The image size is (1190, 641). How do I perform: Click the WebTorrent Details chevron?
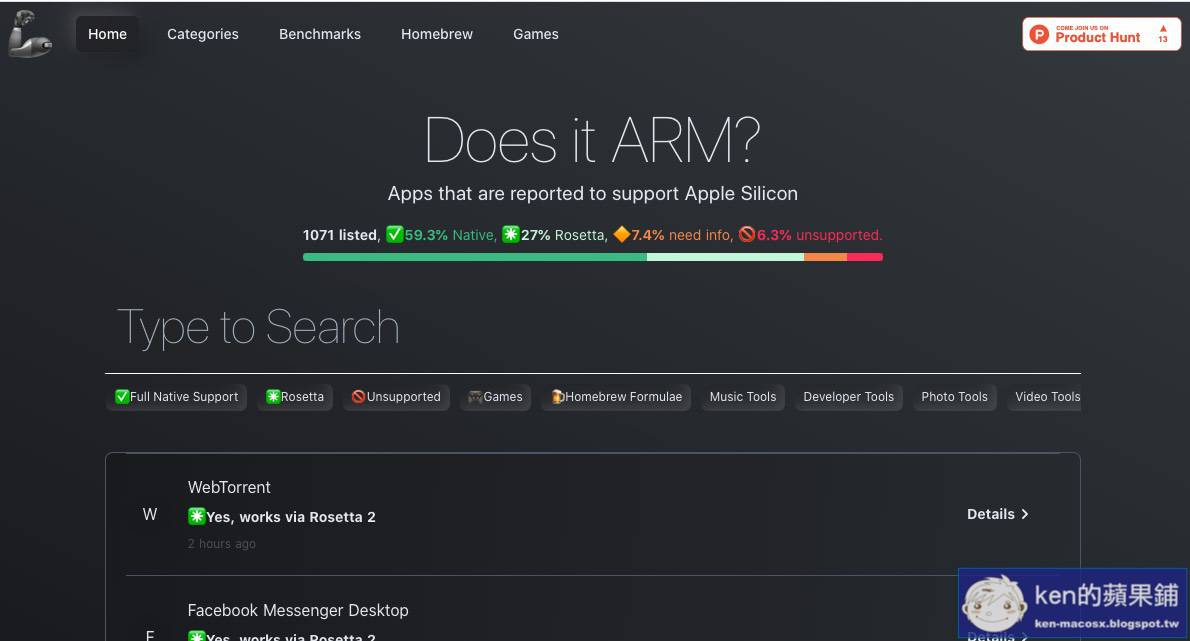(x=1025, y=514)
